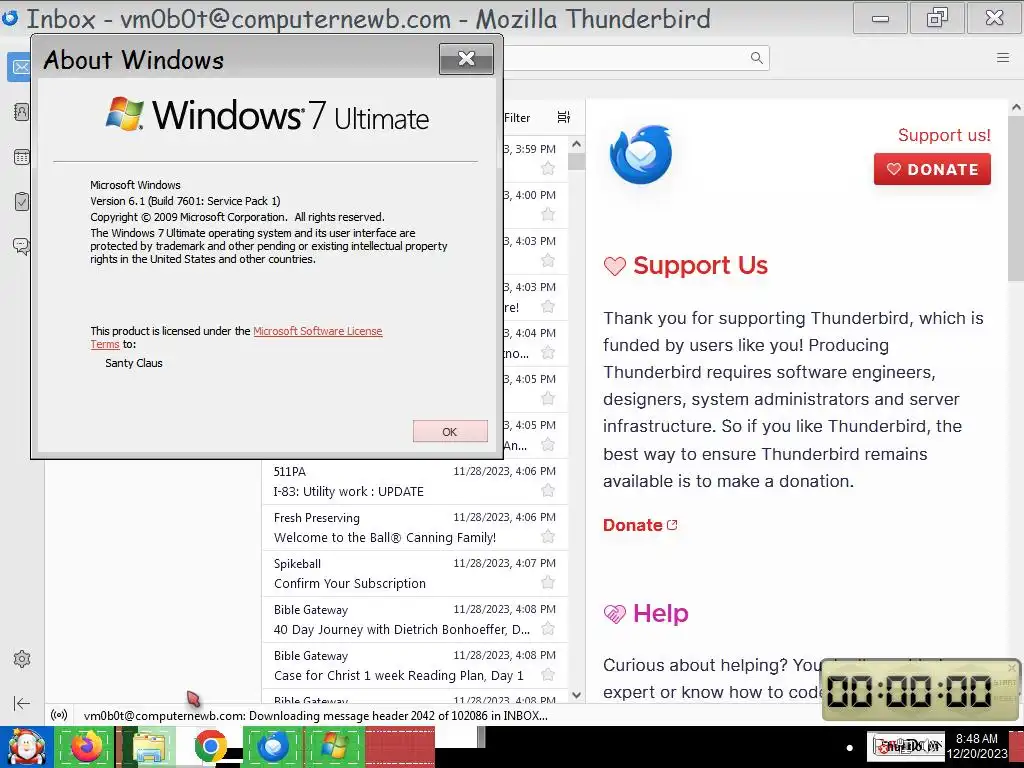Click the 00:00:00 timer display
Screen dimensions: 1024x768
tap(909, 691)
